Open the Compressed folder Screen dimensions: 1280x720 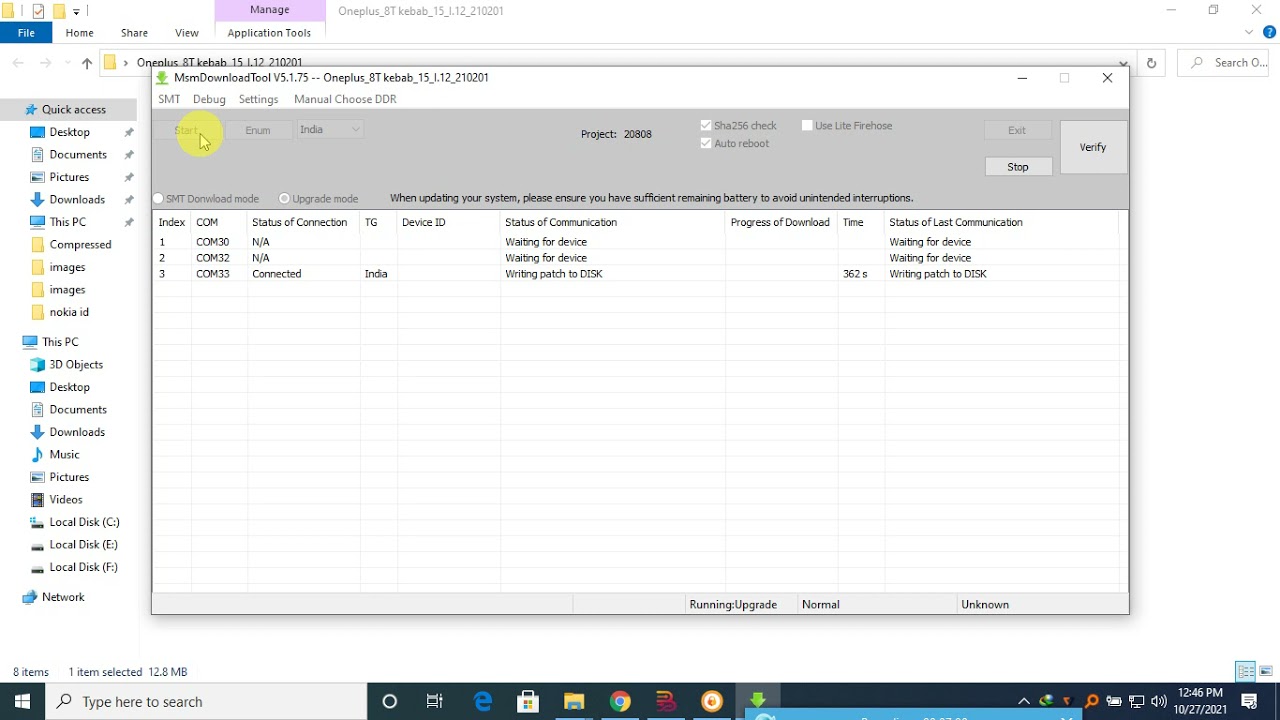80,245
